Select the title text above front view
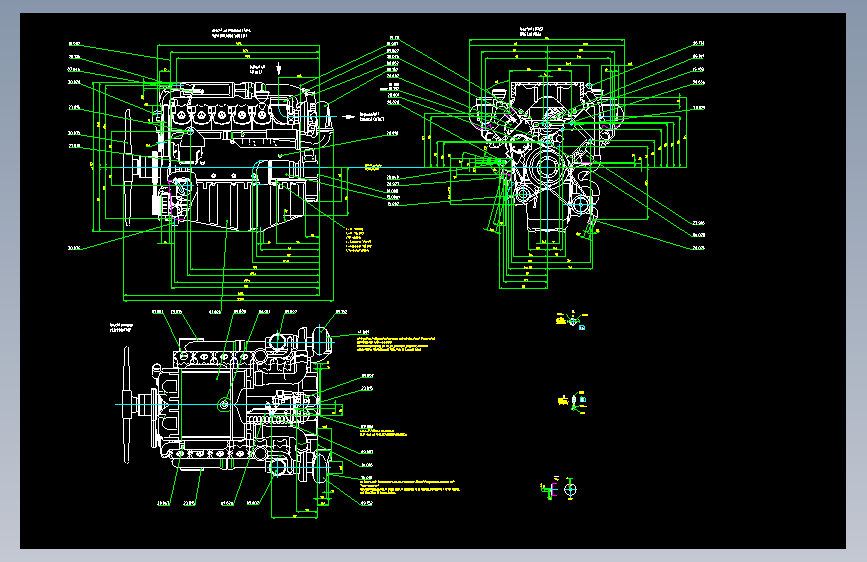The width and height of the screenshot is (867, 562). pyautogui.click(x=531, y=32)
